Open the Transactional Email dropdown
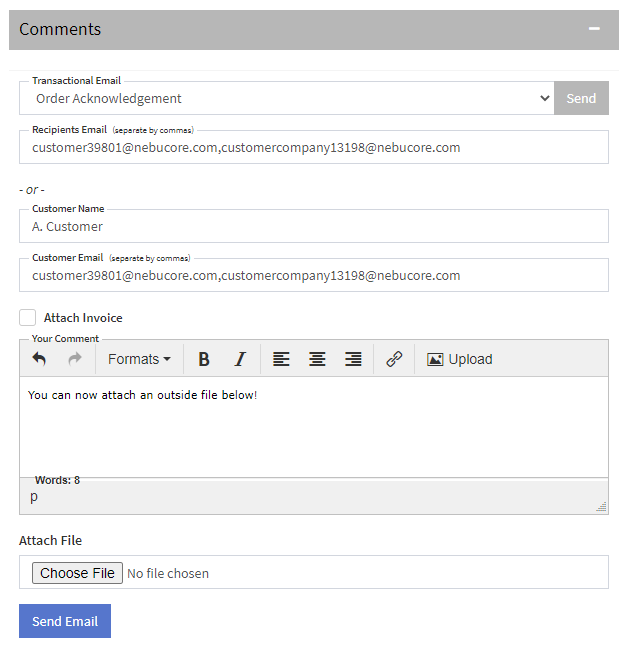Screen dimensions: 628x652 click(287, 98)
